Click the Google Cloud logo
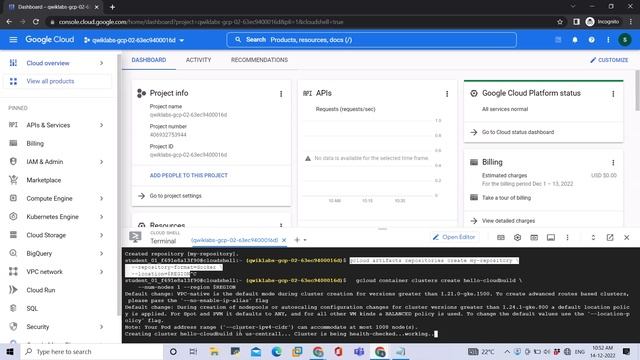Viewport: 640px width, 360px height. click(50, 40)
